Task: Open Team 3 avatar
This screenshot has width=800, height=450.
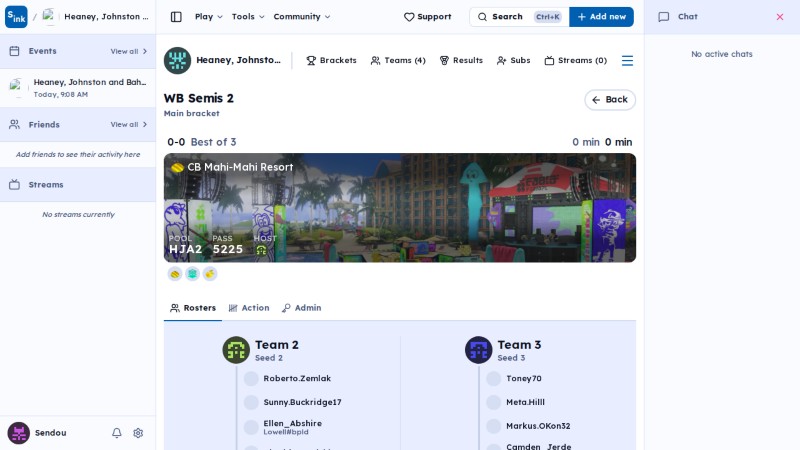Action: click(479, 350)
